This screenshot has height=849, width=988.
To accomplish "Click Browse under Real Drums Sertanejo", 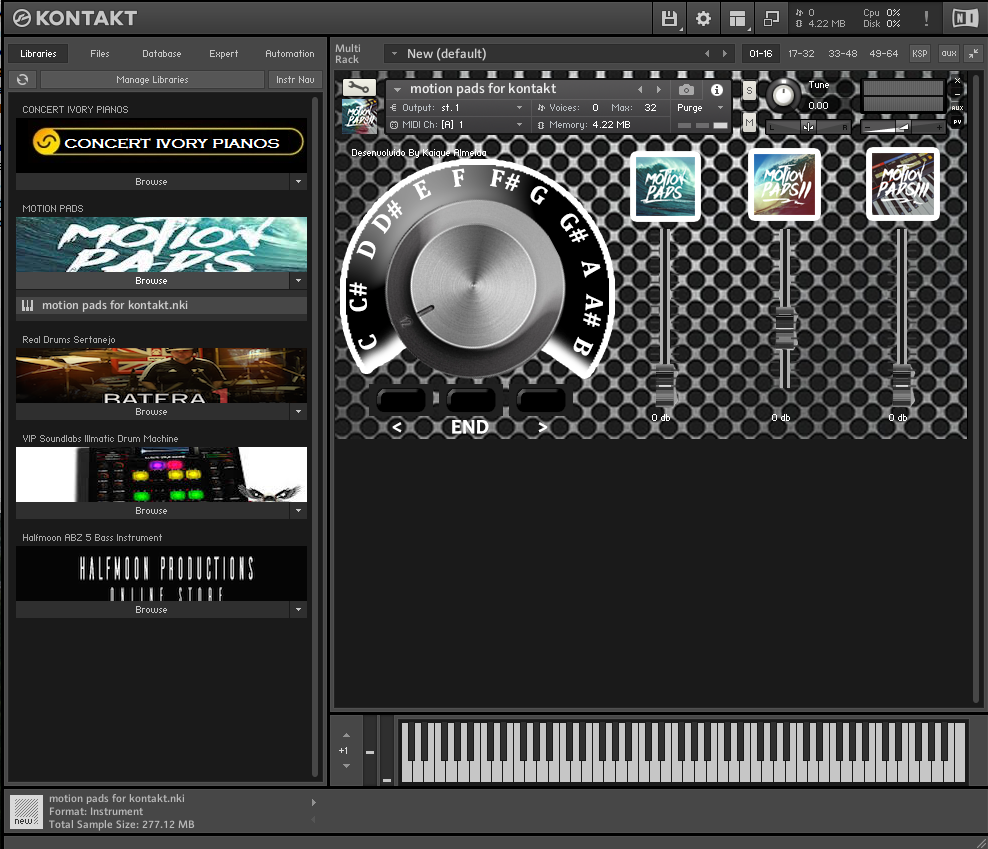I will pyautogui.click(x=151, y=412).
